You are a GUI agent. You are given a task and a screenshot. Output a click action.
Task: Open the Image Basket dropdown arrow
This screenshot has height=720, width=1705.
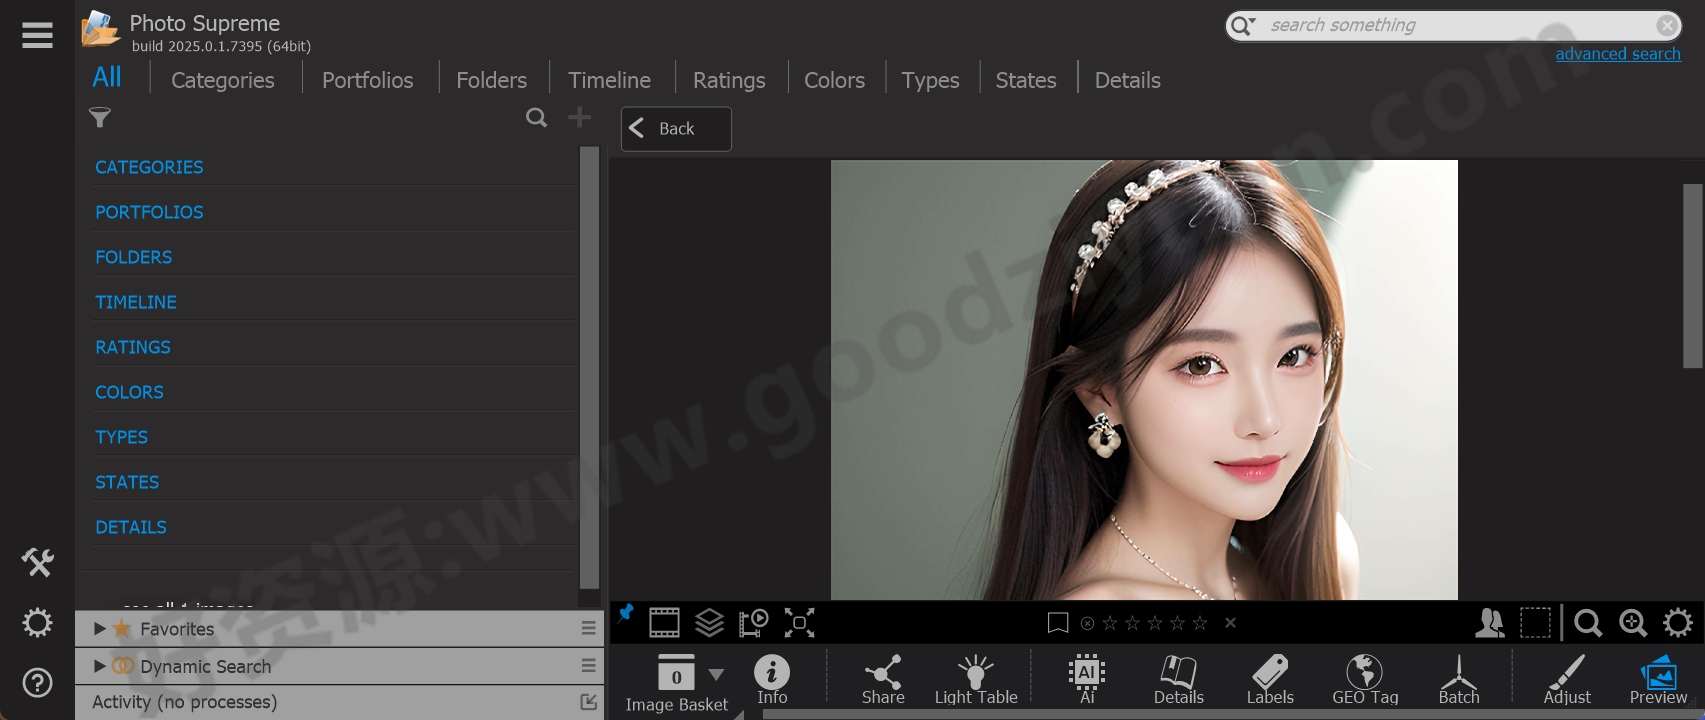click(716, 675)
